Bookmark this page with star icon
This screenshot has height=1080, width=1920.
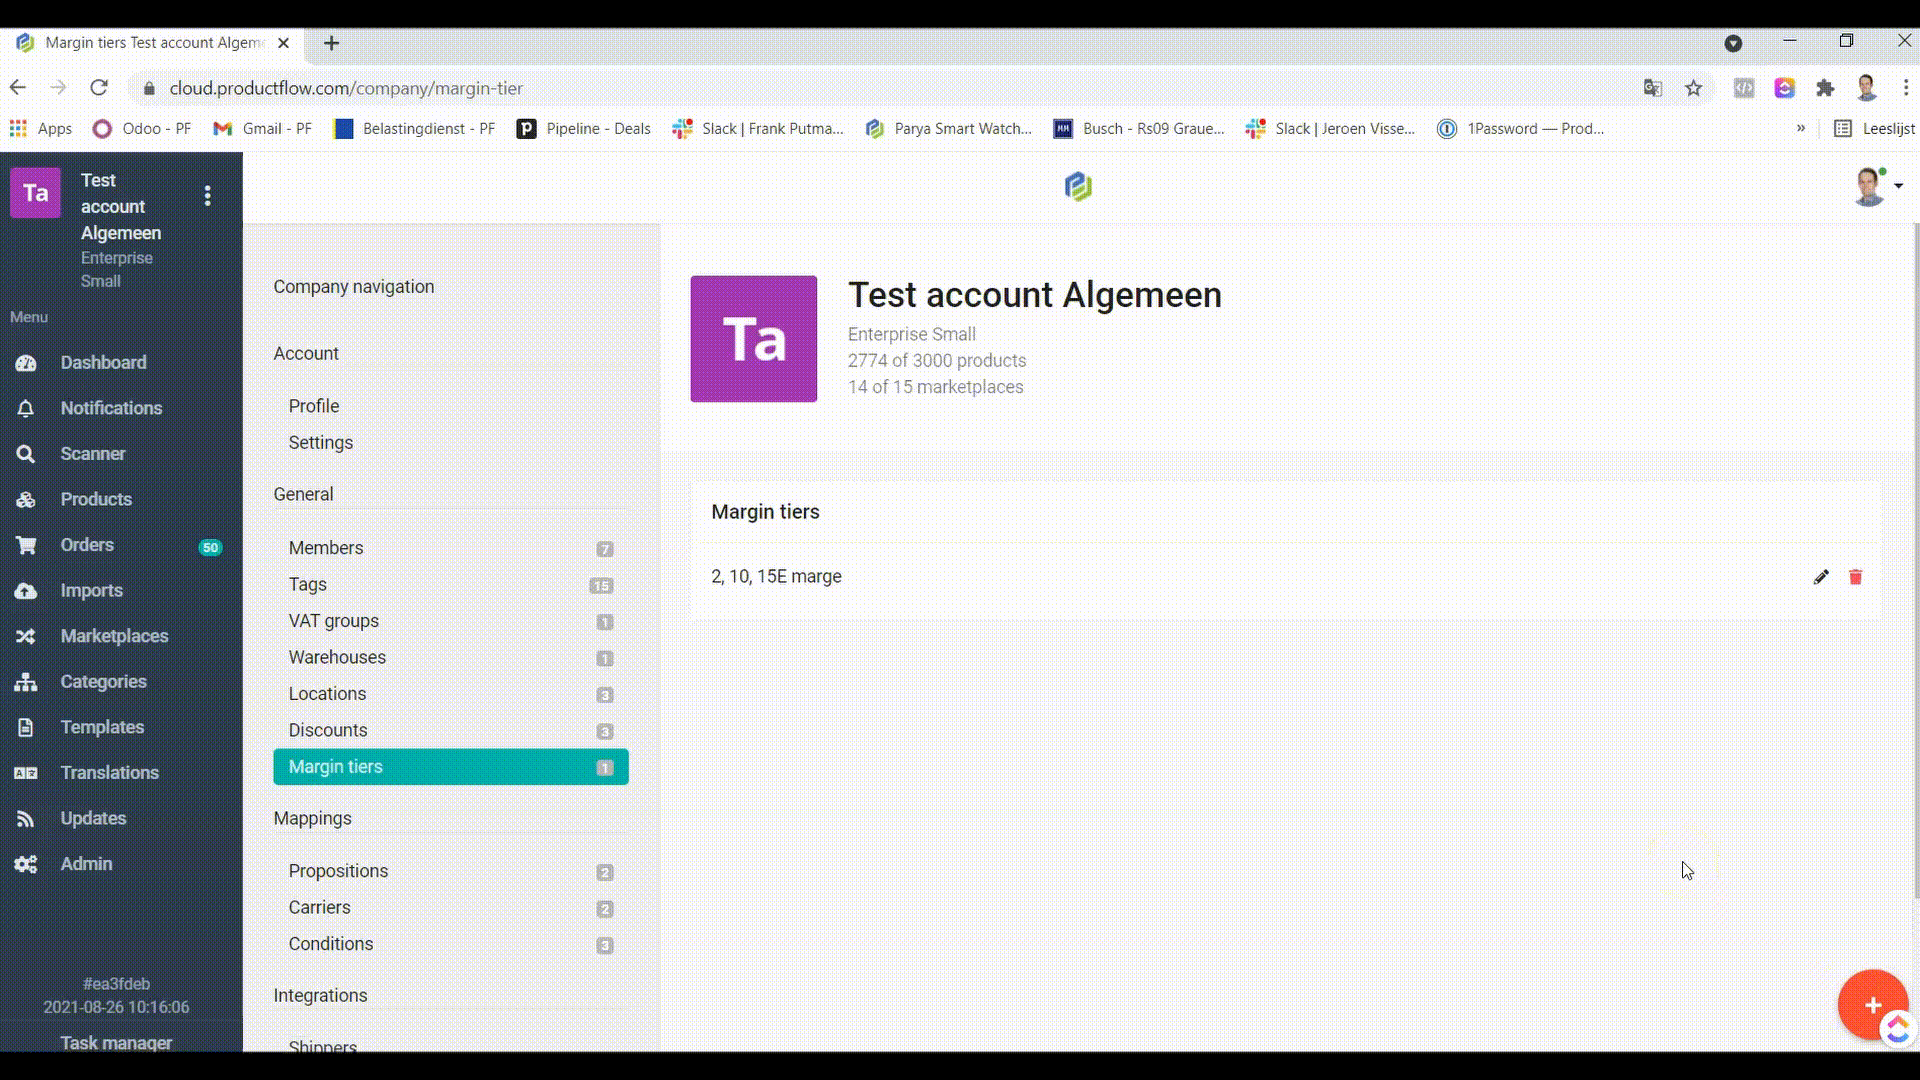[x=1693, y=88]
